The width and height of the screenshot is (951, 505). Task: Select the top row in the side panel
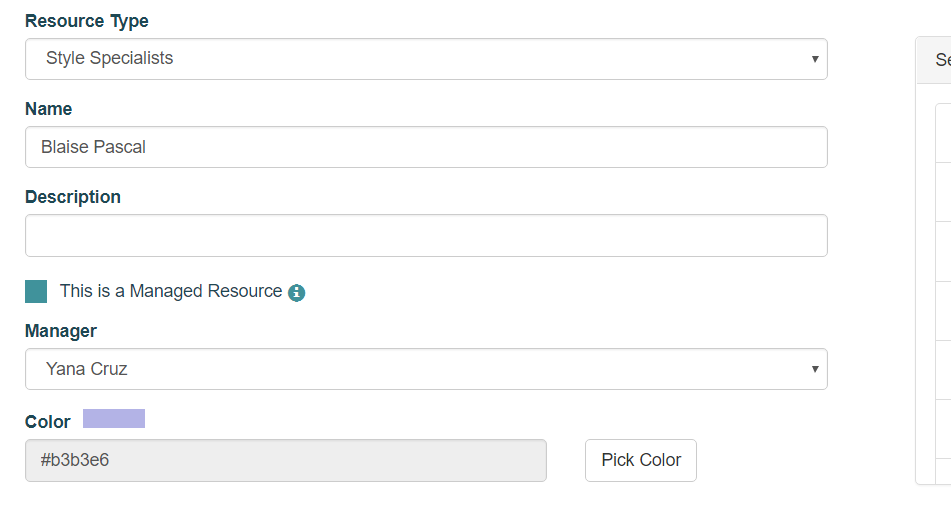point(944,133)
